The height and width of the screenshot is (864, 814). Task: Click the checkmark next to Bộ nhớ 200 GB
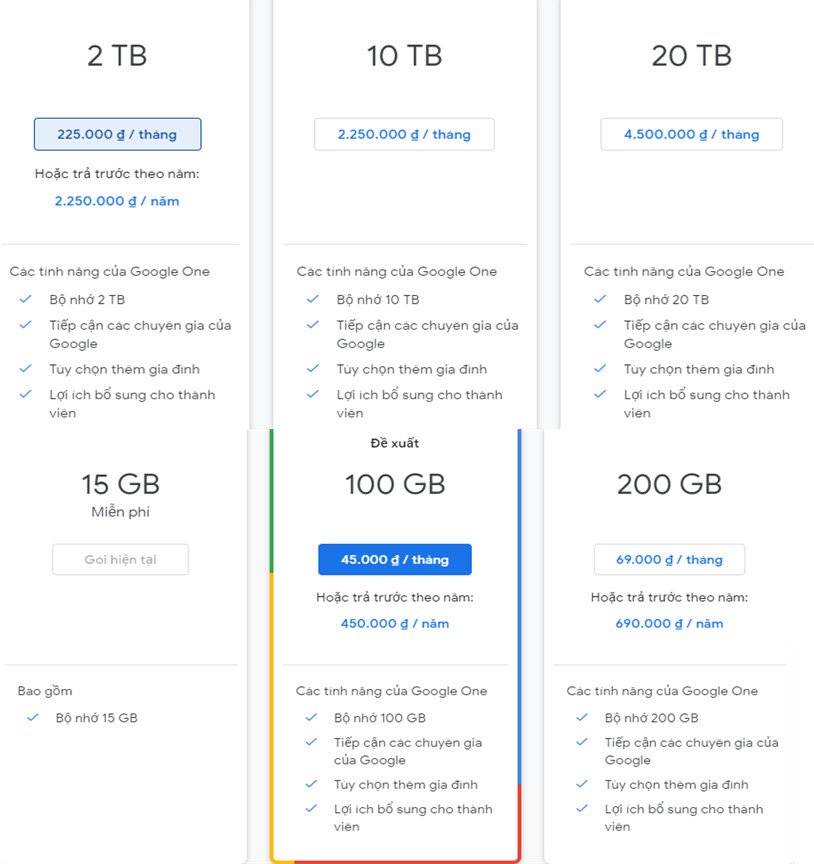click(582, 717)
